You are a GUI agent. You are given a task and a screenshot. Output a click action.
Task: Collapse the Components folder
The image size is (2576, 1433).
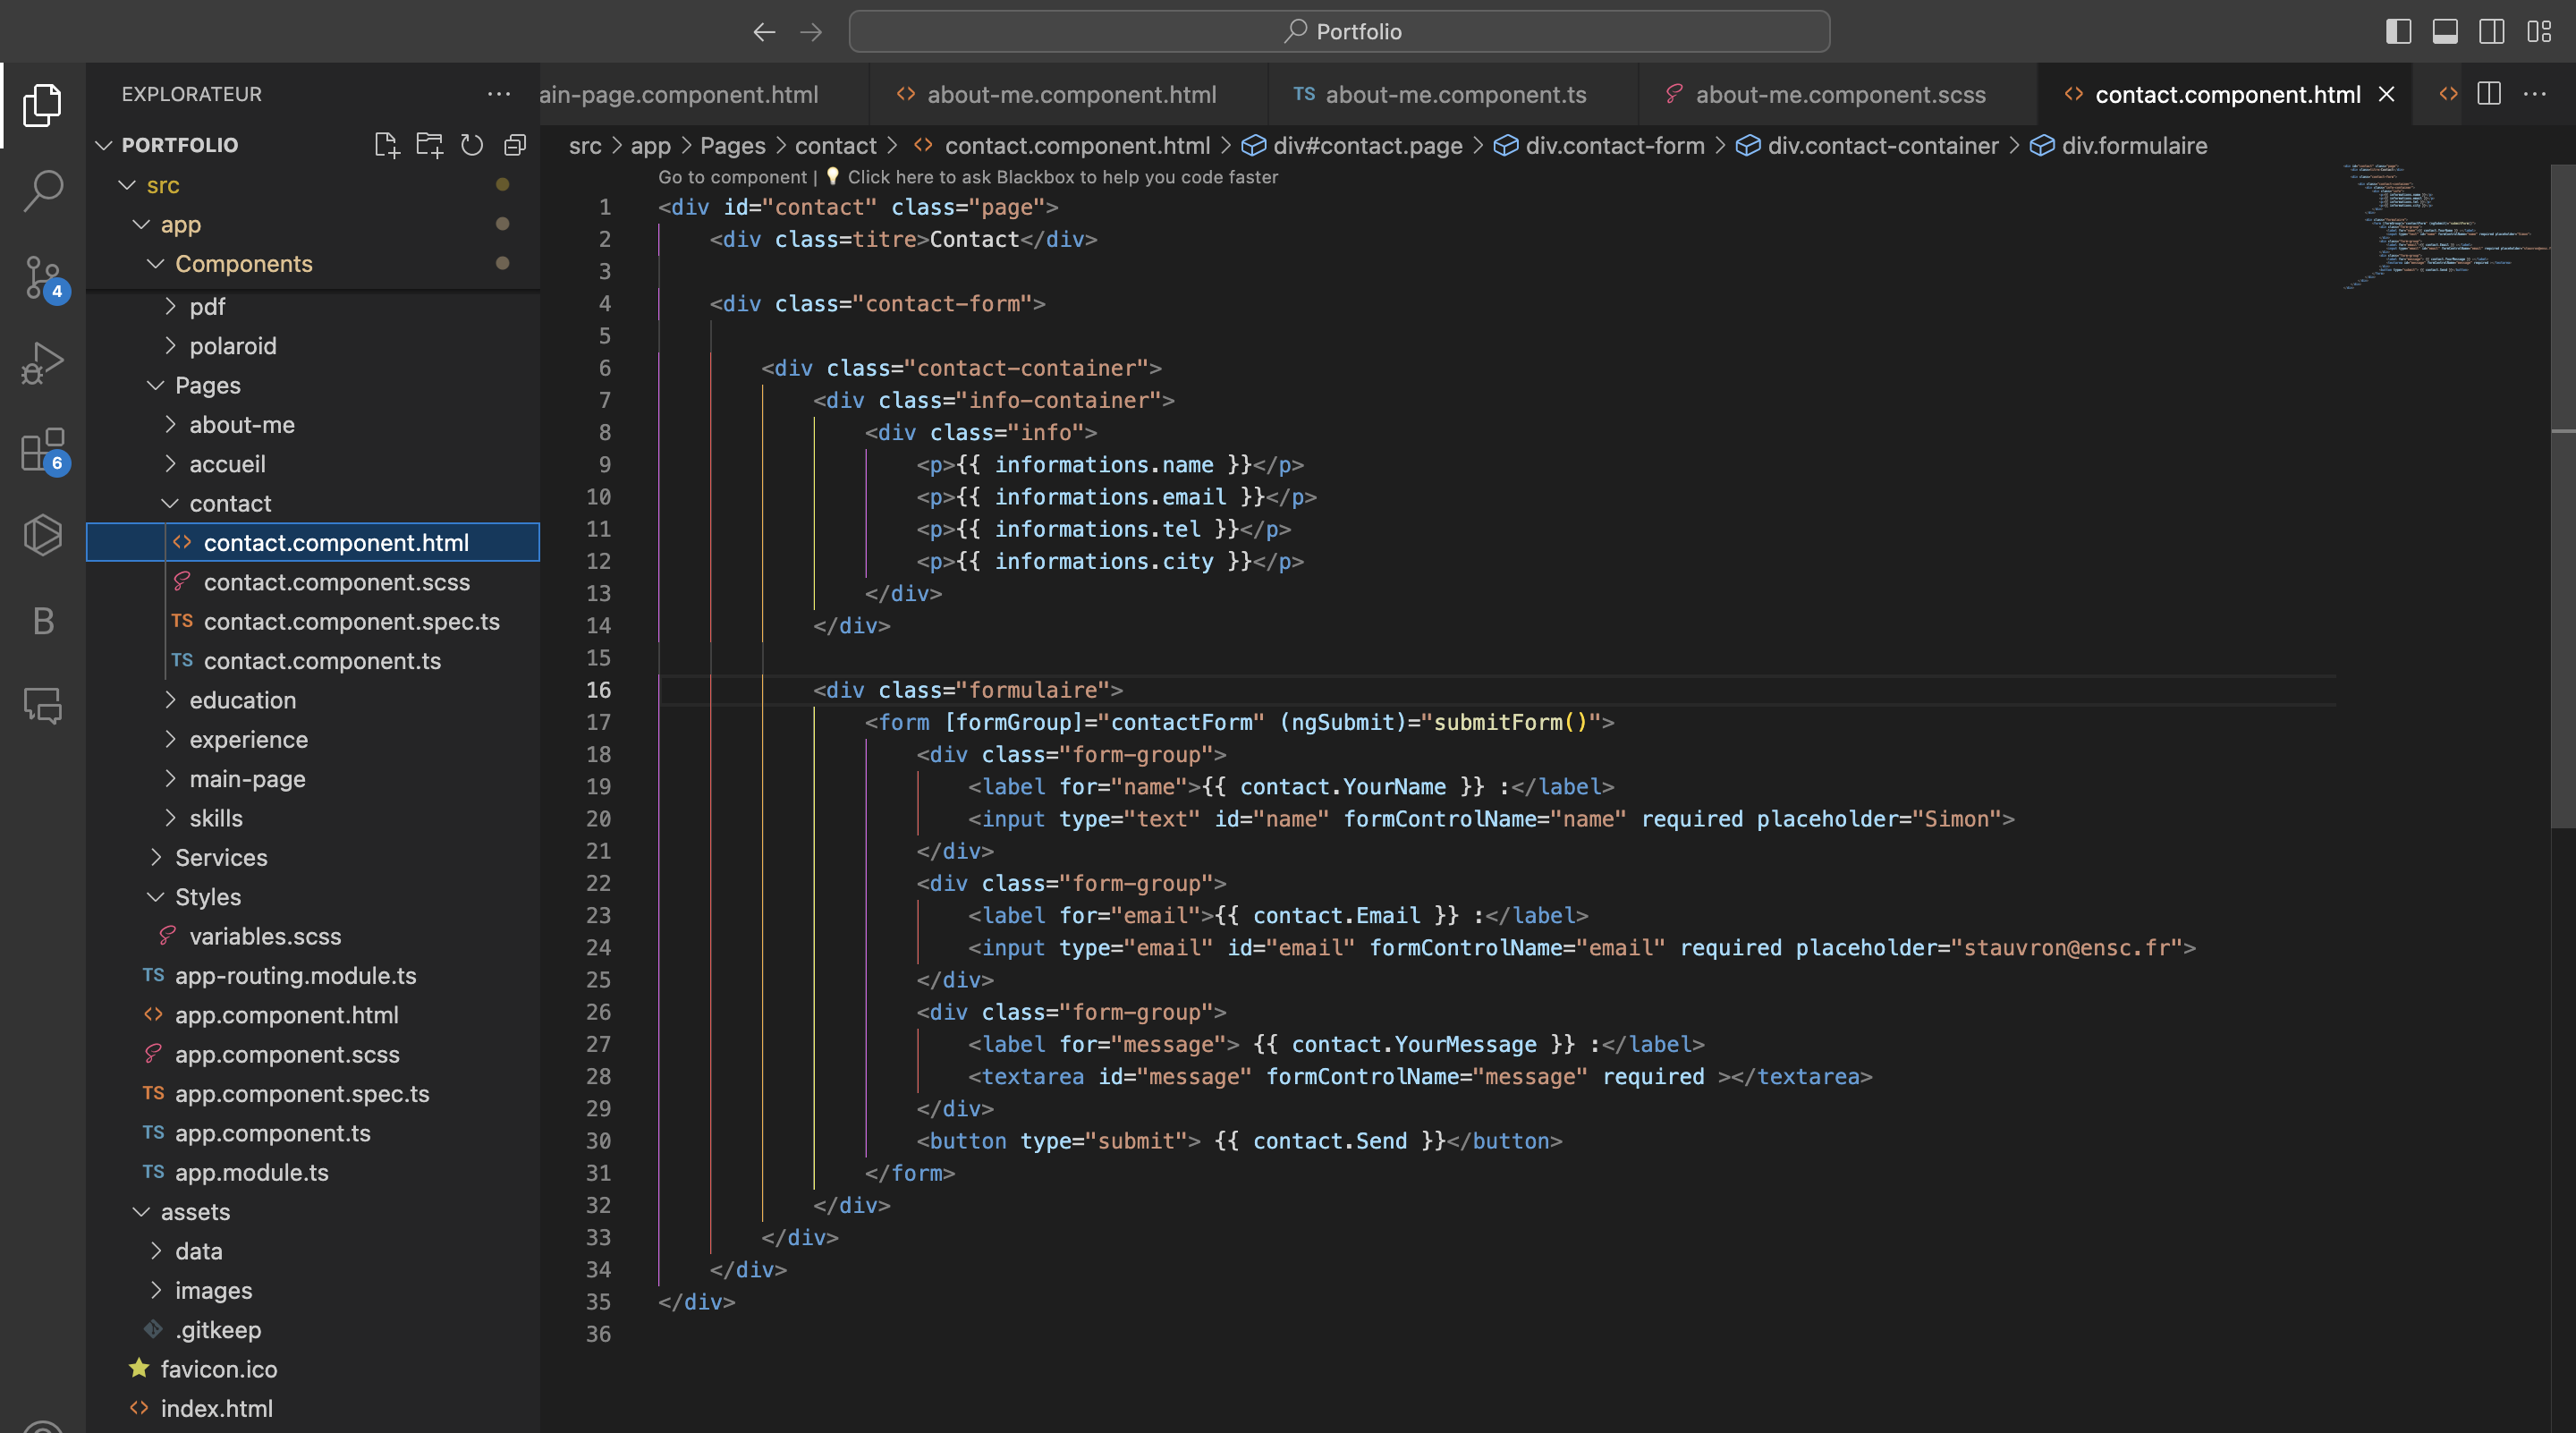click(x=156, y=264)
